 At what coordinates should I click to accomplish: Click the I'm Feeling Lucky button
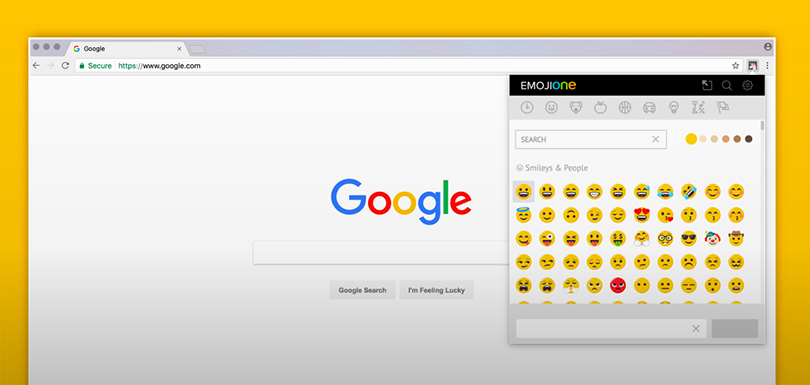tap(437, 290)
